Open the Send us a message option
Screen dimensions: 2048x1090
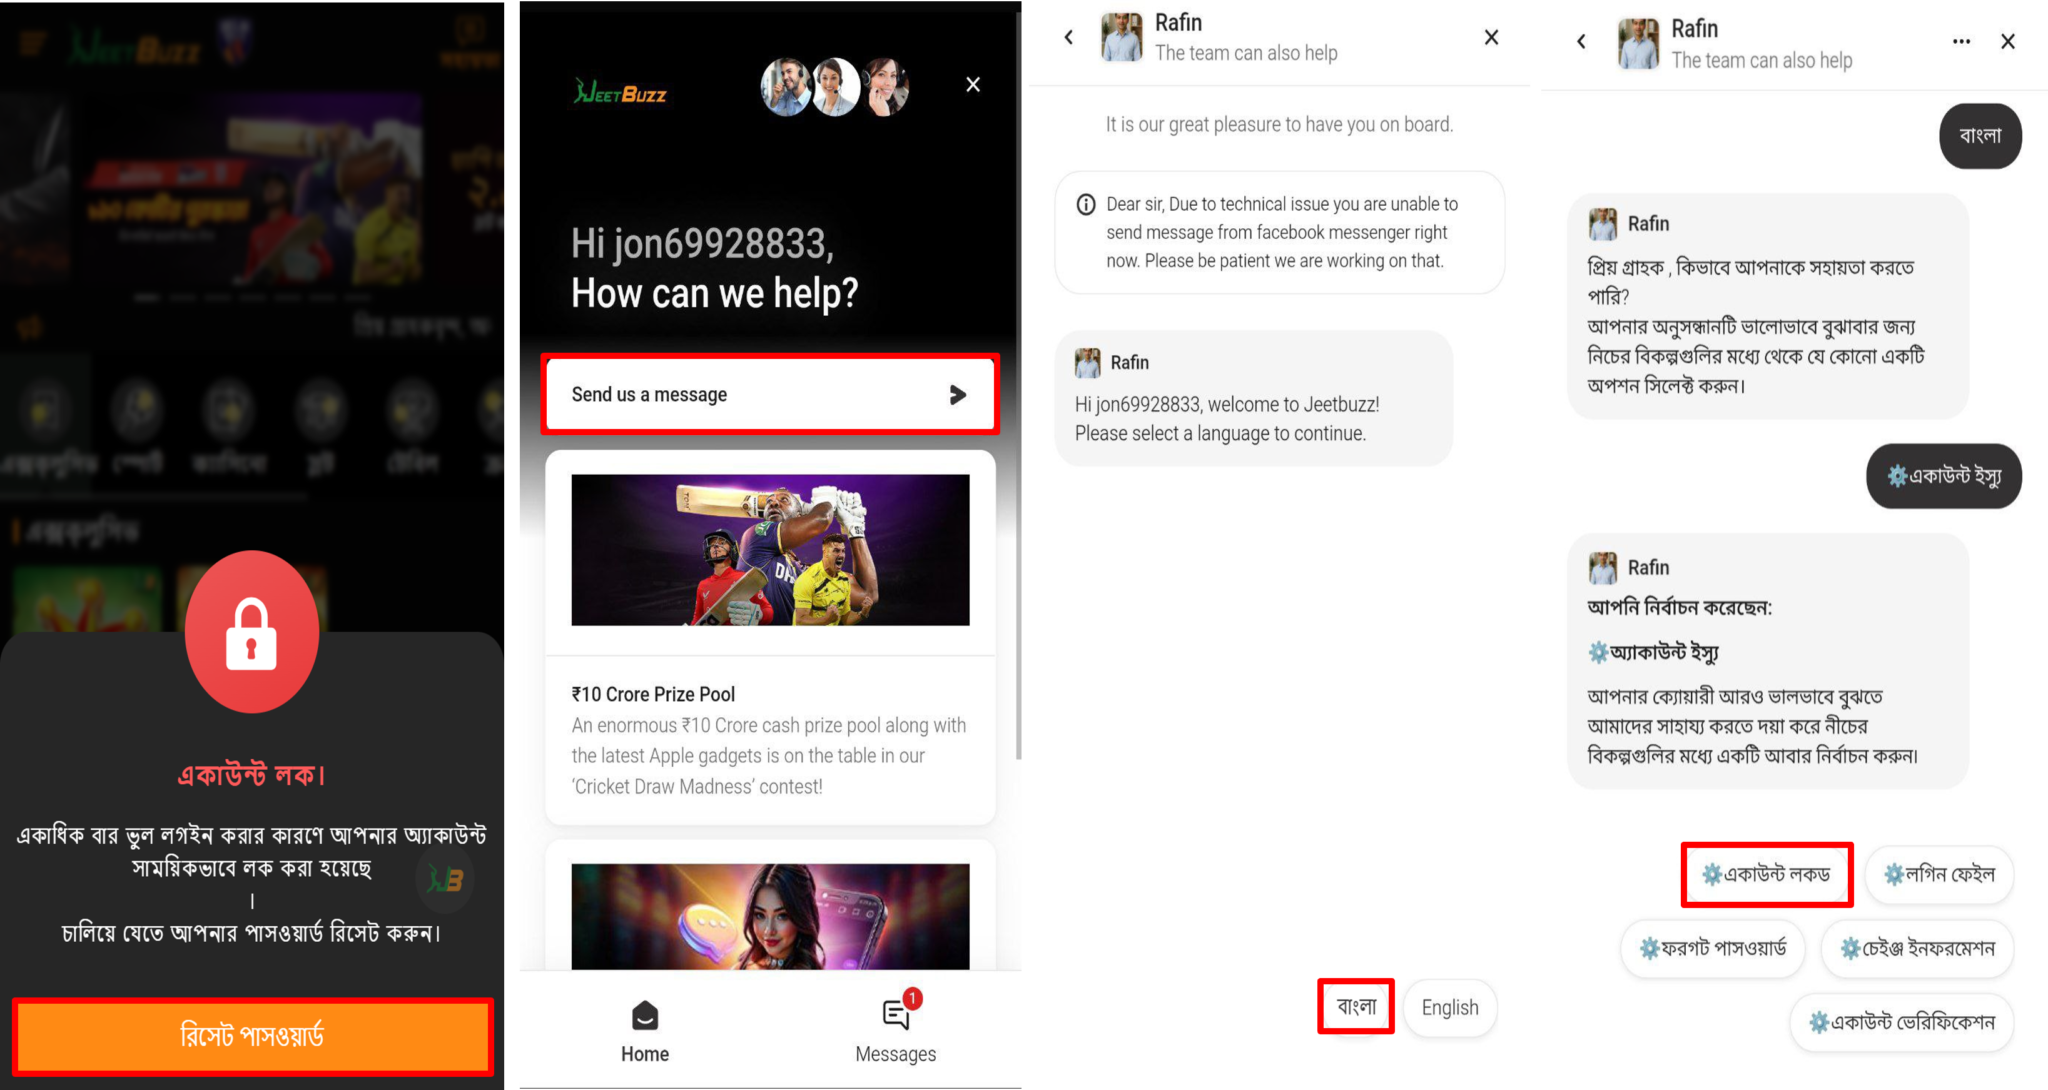point(769,394)
